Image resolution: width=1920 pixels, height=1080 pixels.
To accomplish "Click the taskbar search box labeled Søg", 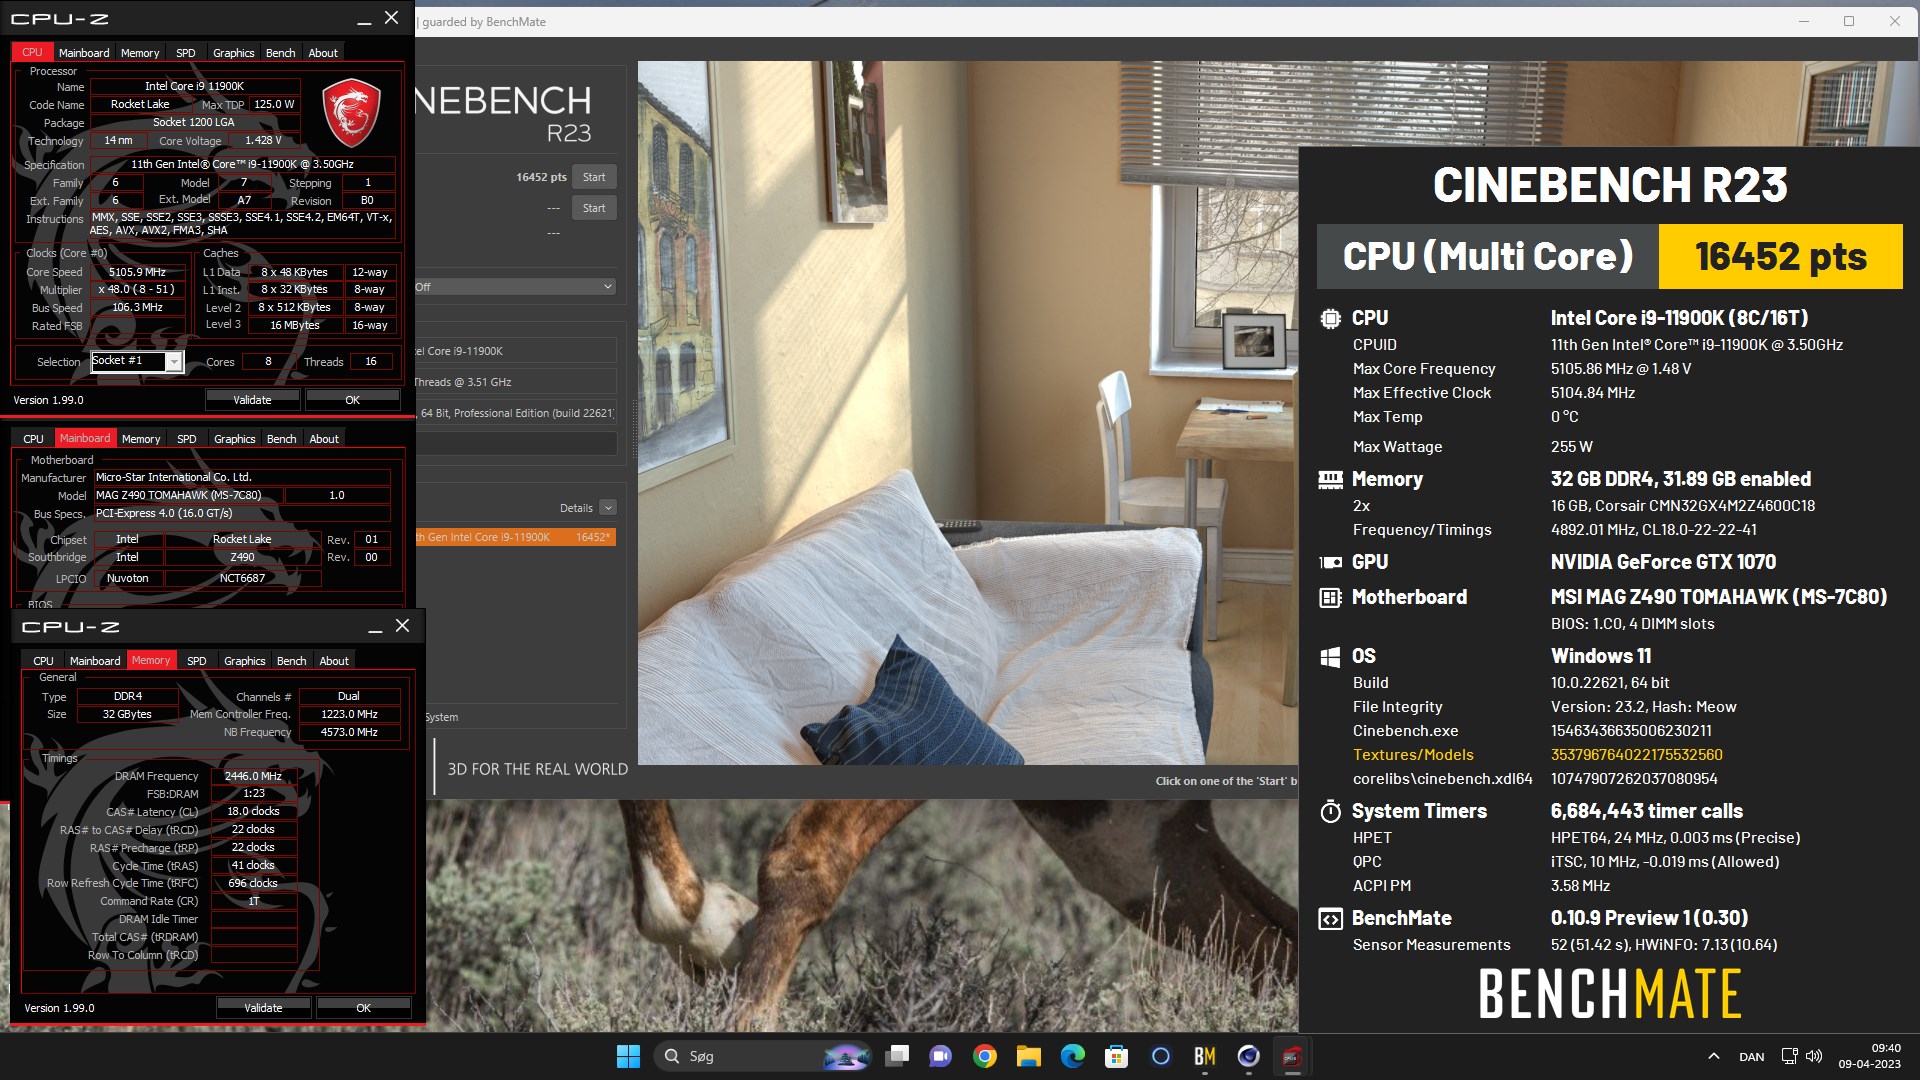I will pyautogui.click(x=763, y=1056).
